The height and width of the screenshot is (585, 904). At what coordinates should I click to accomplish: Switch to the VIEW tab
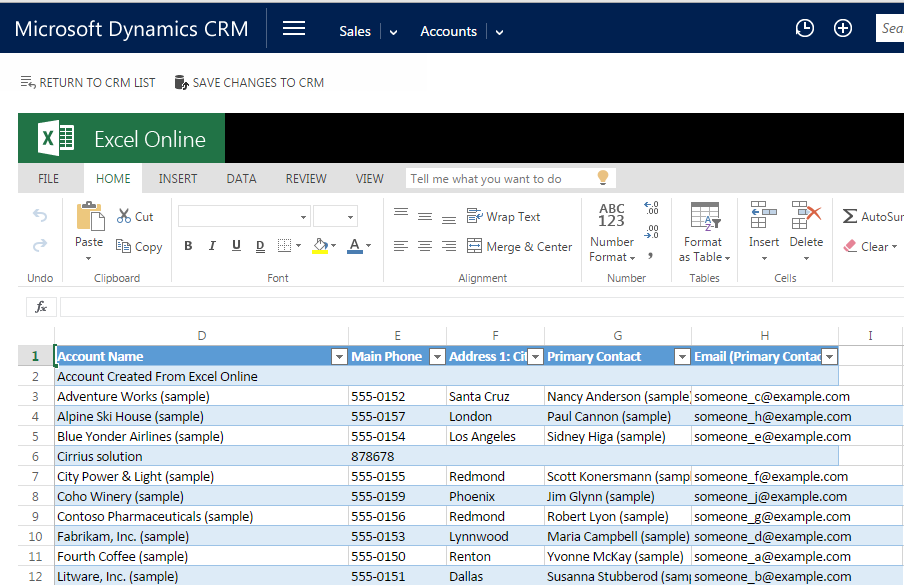370,179
